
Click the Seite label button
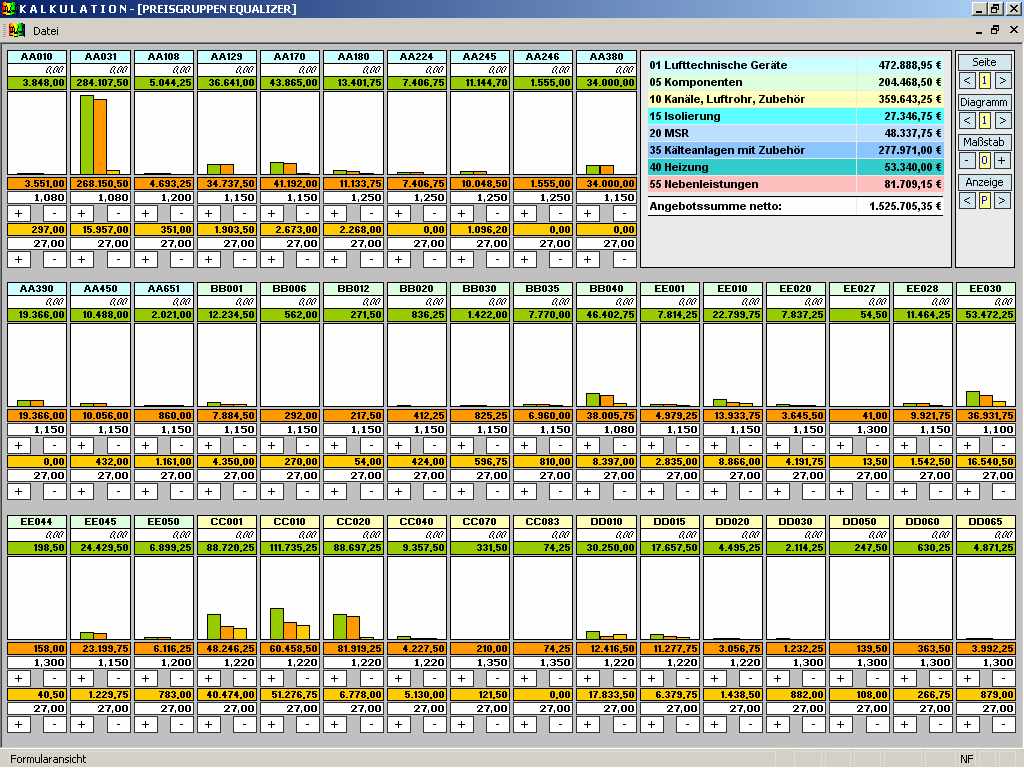click(984, 62)
